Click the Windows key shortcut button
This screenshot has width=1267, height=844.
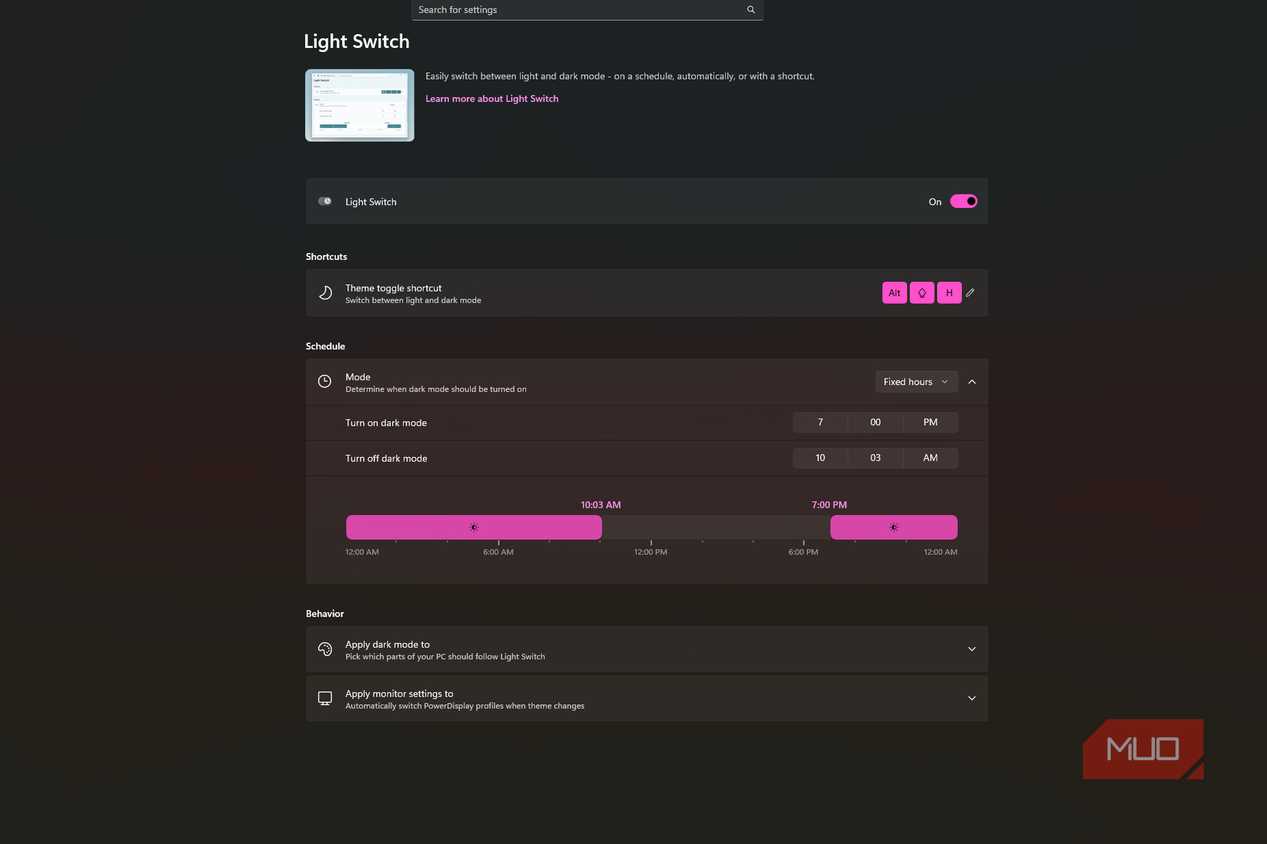coord(922,293)
